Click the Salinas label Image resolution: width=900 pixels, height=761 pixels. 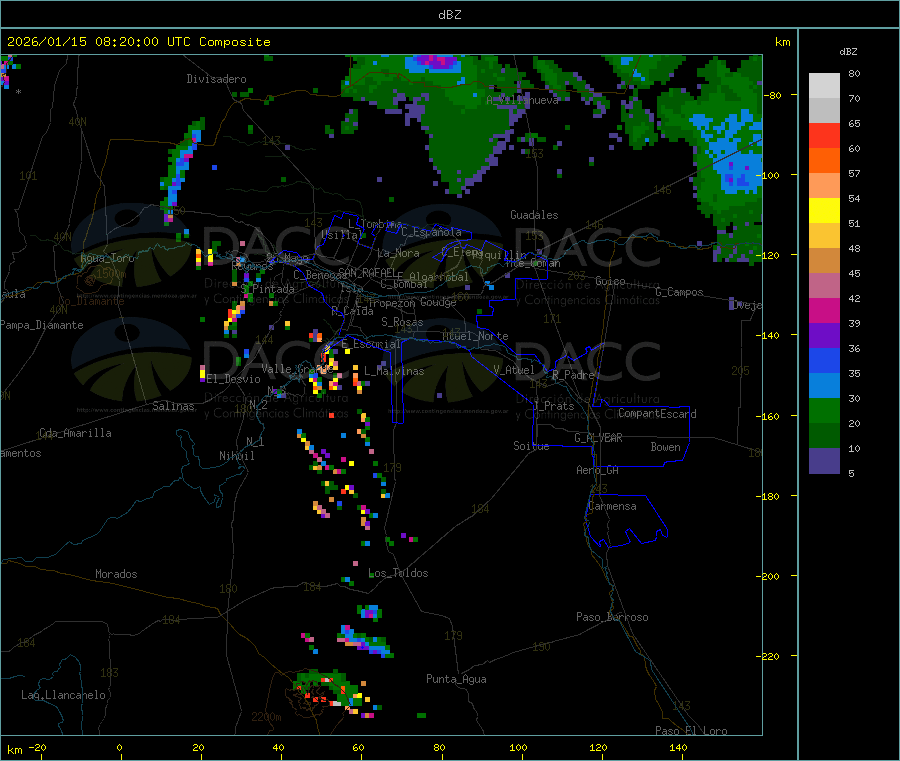173,406
